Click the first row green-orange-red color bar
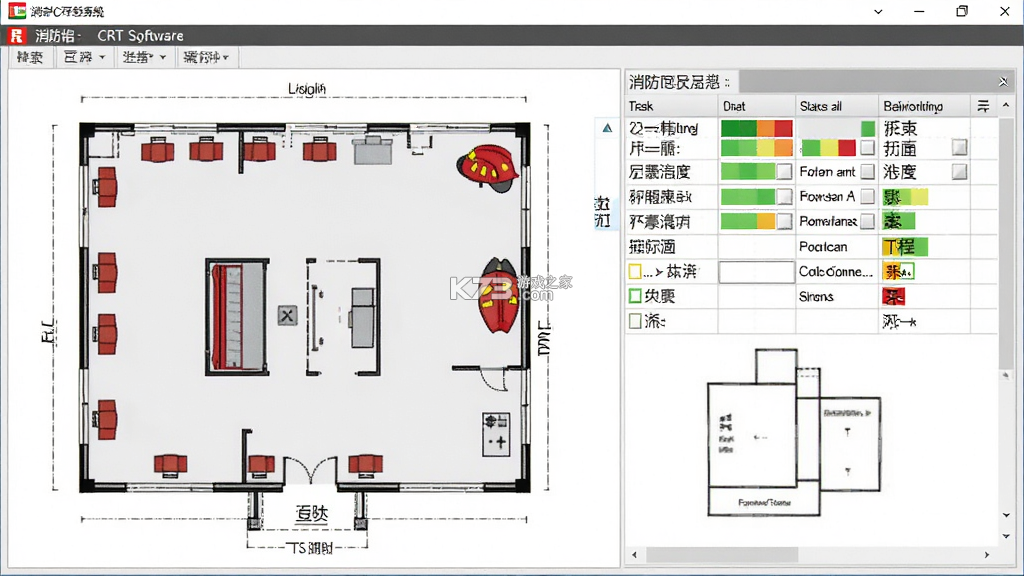This screenshot has height=576, width=1024. pos(756,128)
